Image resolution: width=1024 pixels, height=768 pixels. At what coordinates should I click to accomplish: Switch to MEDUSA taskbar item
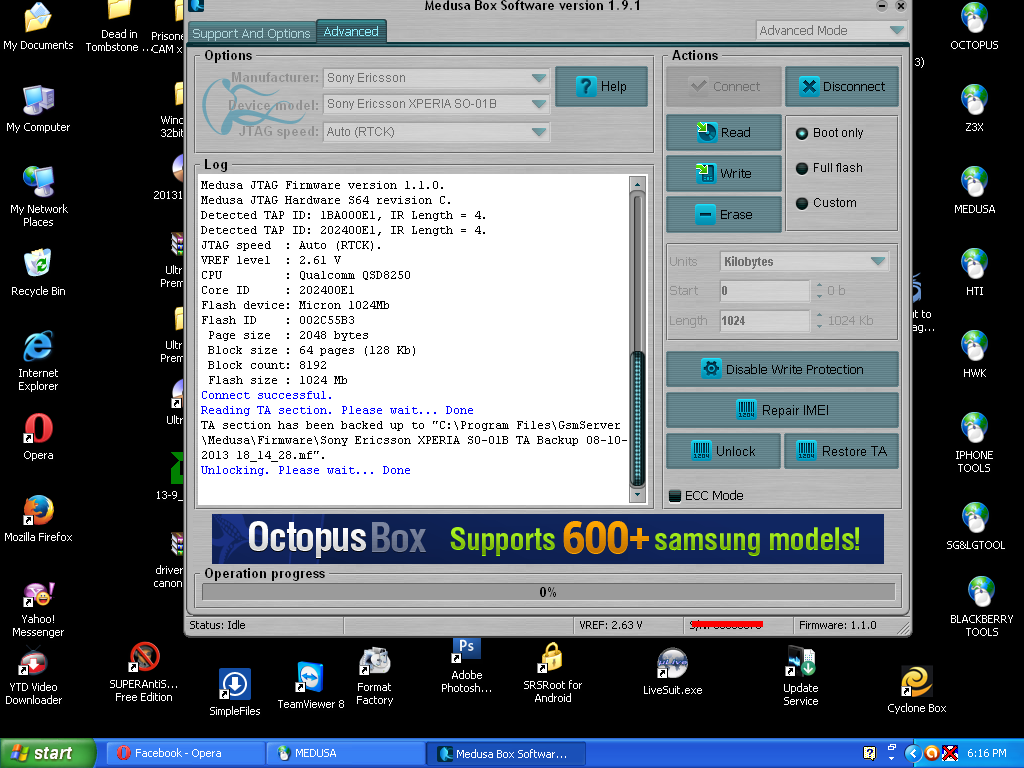[x=345, y=753]
